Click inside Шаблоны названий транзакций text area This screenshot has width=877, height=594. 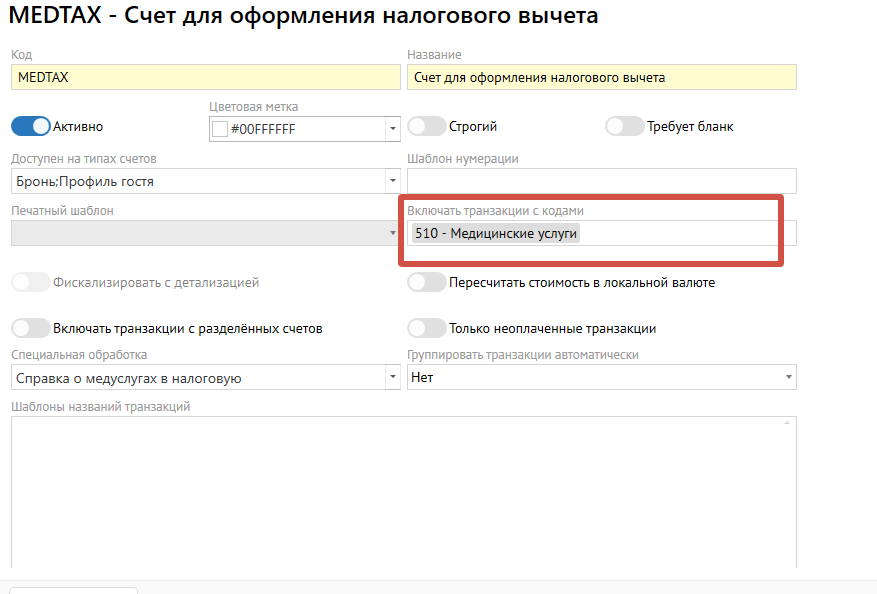(400, 490)
